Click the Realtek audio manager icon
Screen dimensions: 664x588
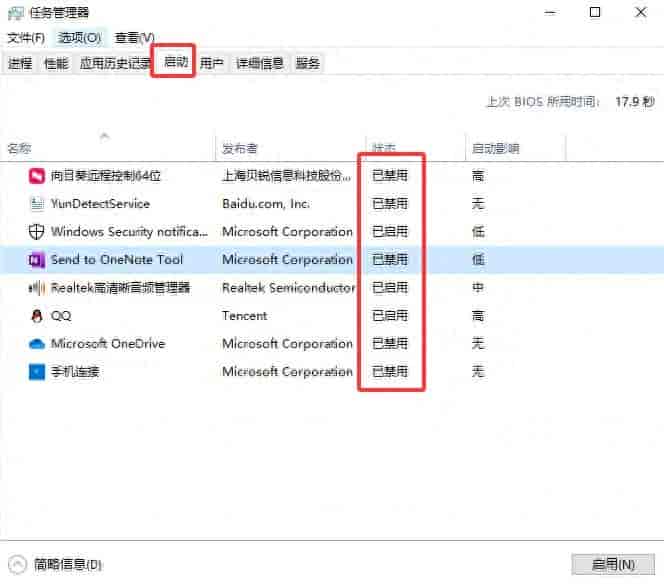[x=36, y=288]
